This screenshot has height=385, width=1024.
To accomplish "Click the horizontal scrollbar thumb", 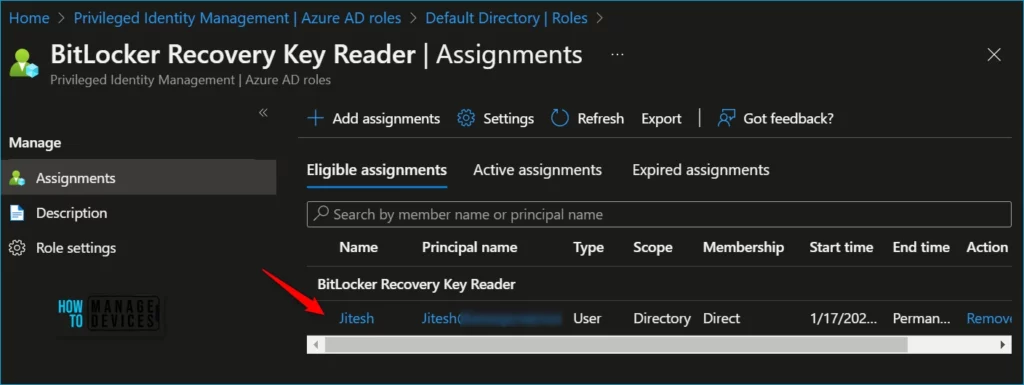I will click(x=616, y=345).
